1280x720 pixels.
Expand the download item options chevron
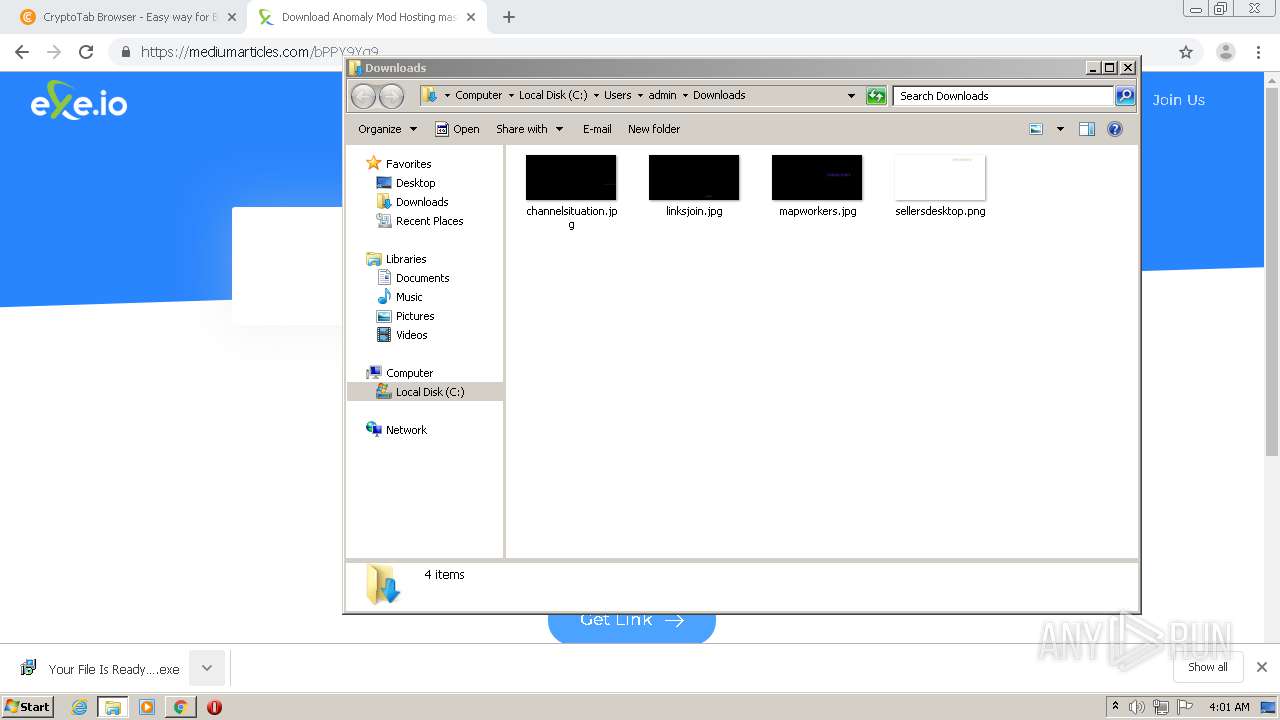click(207, 668)
